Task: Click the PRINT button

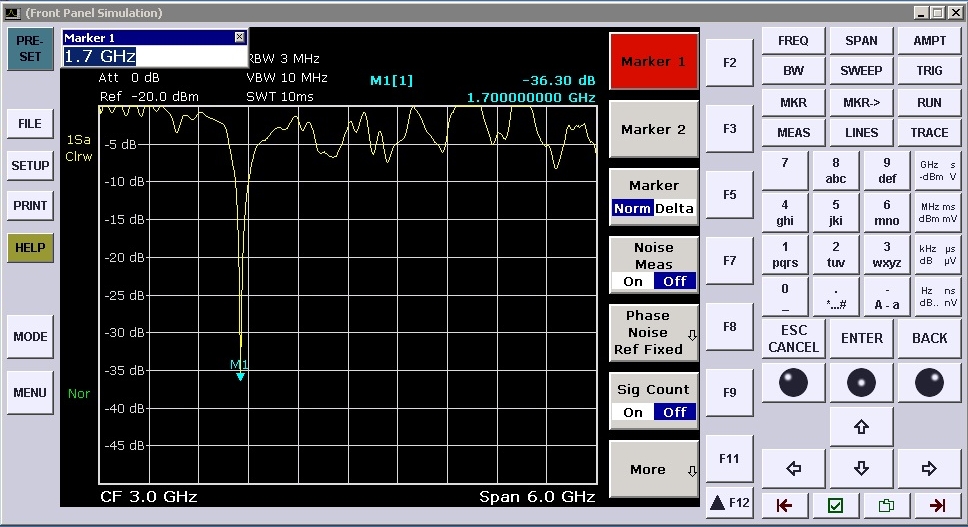Action: click(30, 205)
